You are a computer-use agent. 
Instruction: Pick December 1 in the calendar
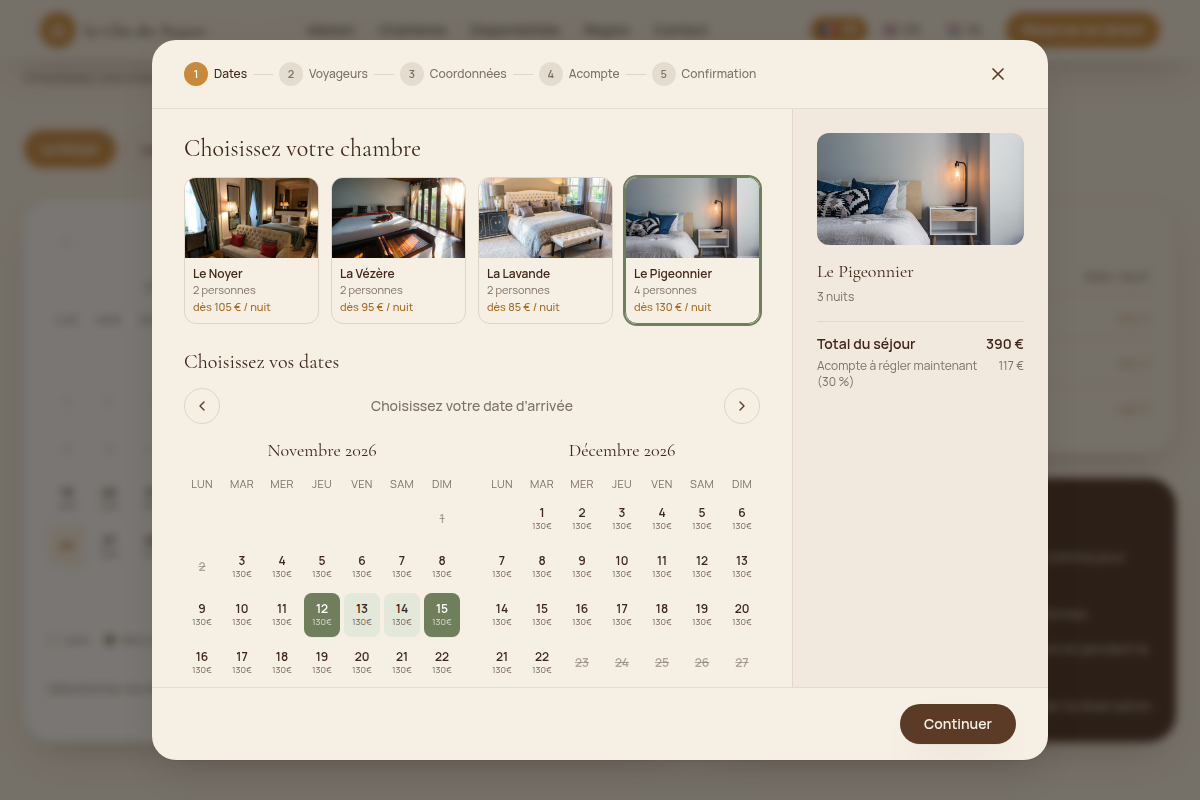click(542, 518)
